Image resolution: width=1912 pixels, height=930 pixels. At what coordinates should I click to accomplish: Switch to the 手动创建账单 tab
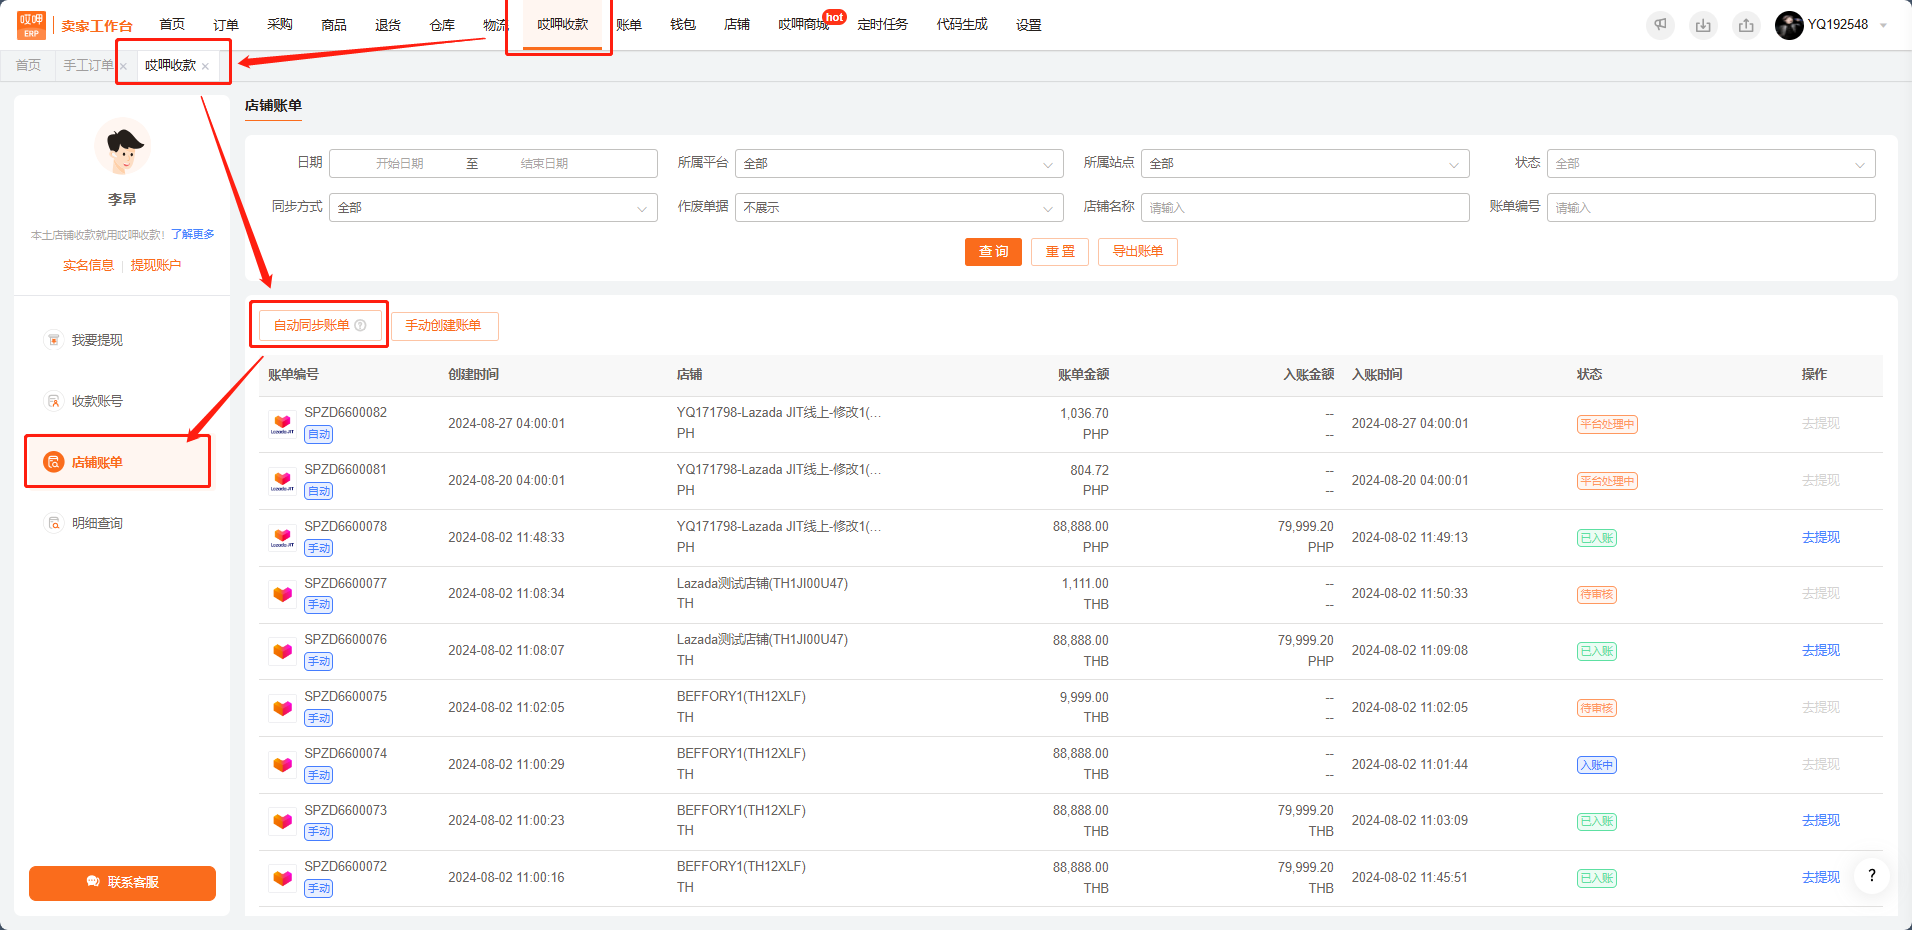click(x=444, y=326)
